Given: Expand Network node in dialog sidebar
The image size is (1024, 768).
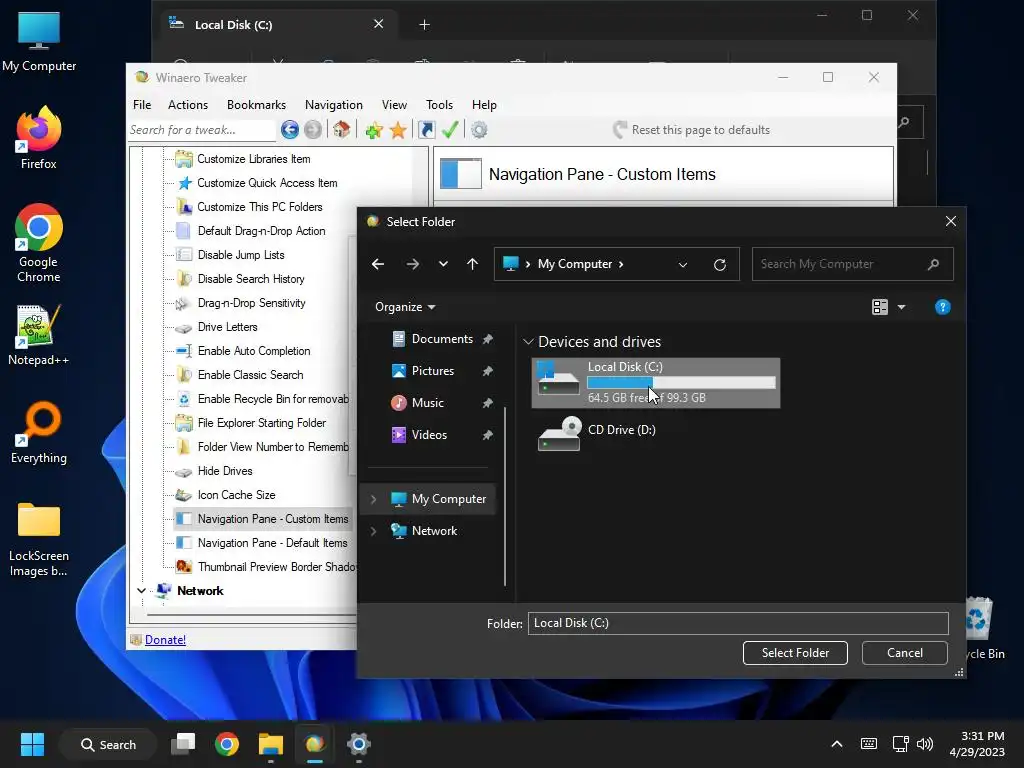Looking at the screenshot, I should coord(374,531).
